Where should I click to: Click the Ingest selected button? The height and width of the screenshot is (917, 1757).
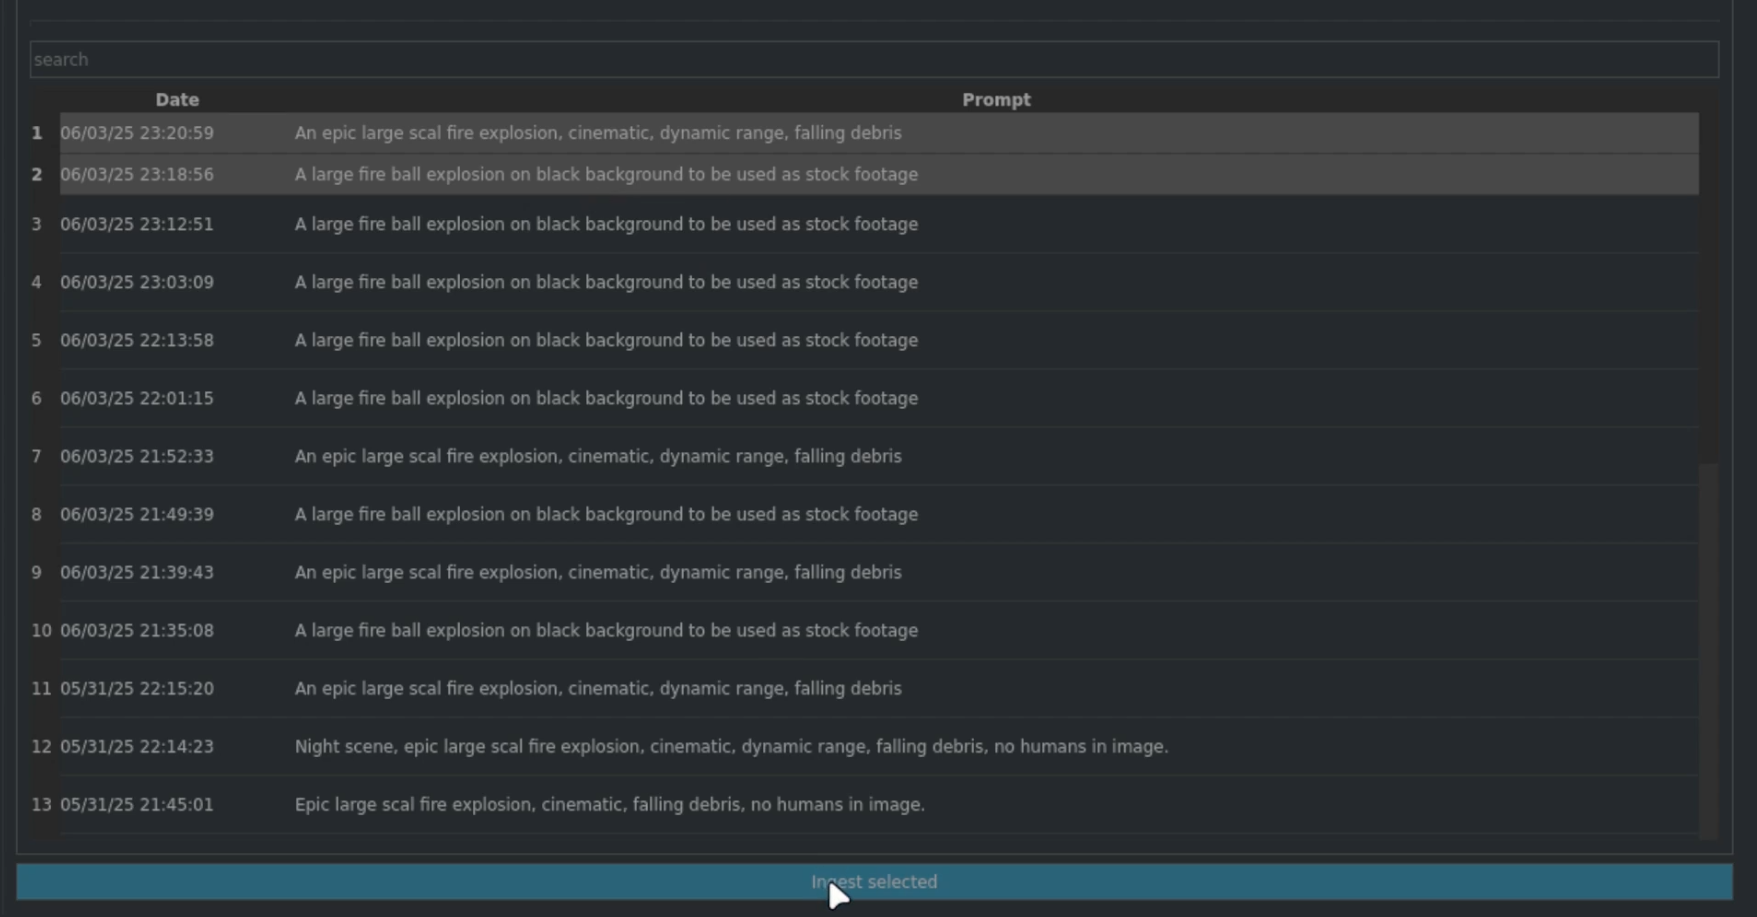(x=873, y=882)
